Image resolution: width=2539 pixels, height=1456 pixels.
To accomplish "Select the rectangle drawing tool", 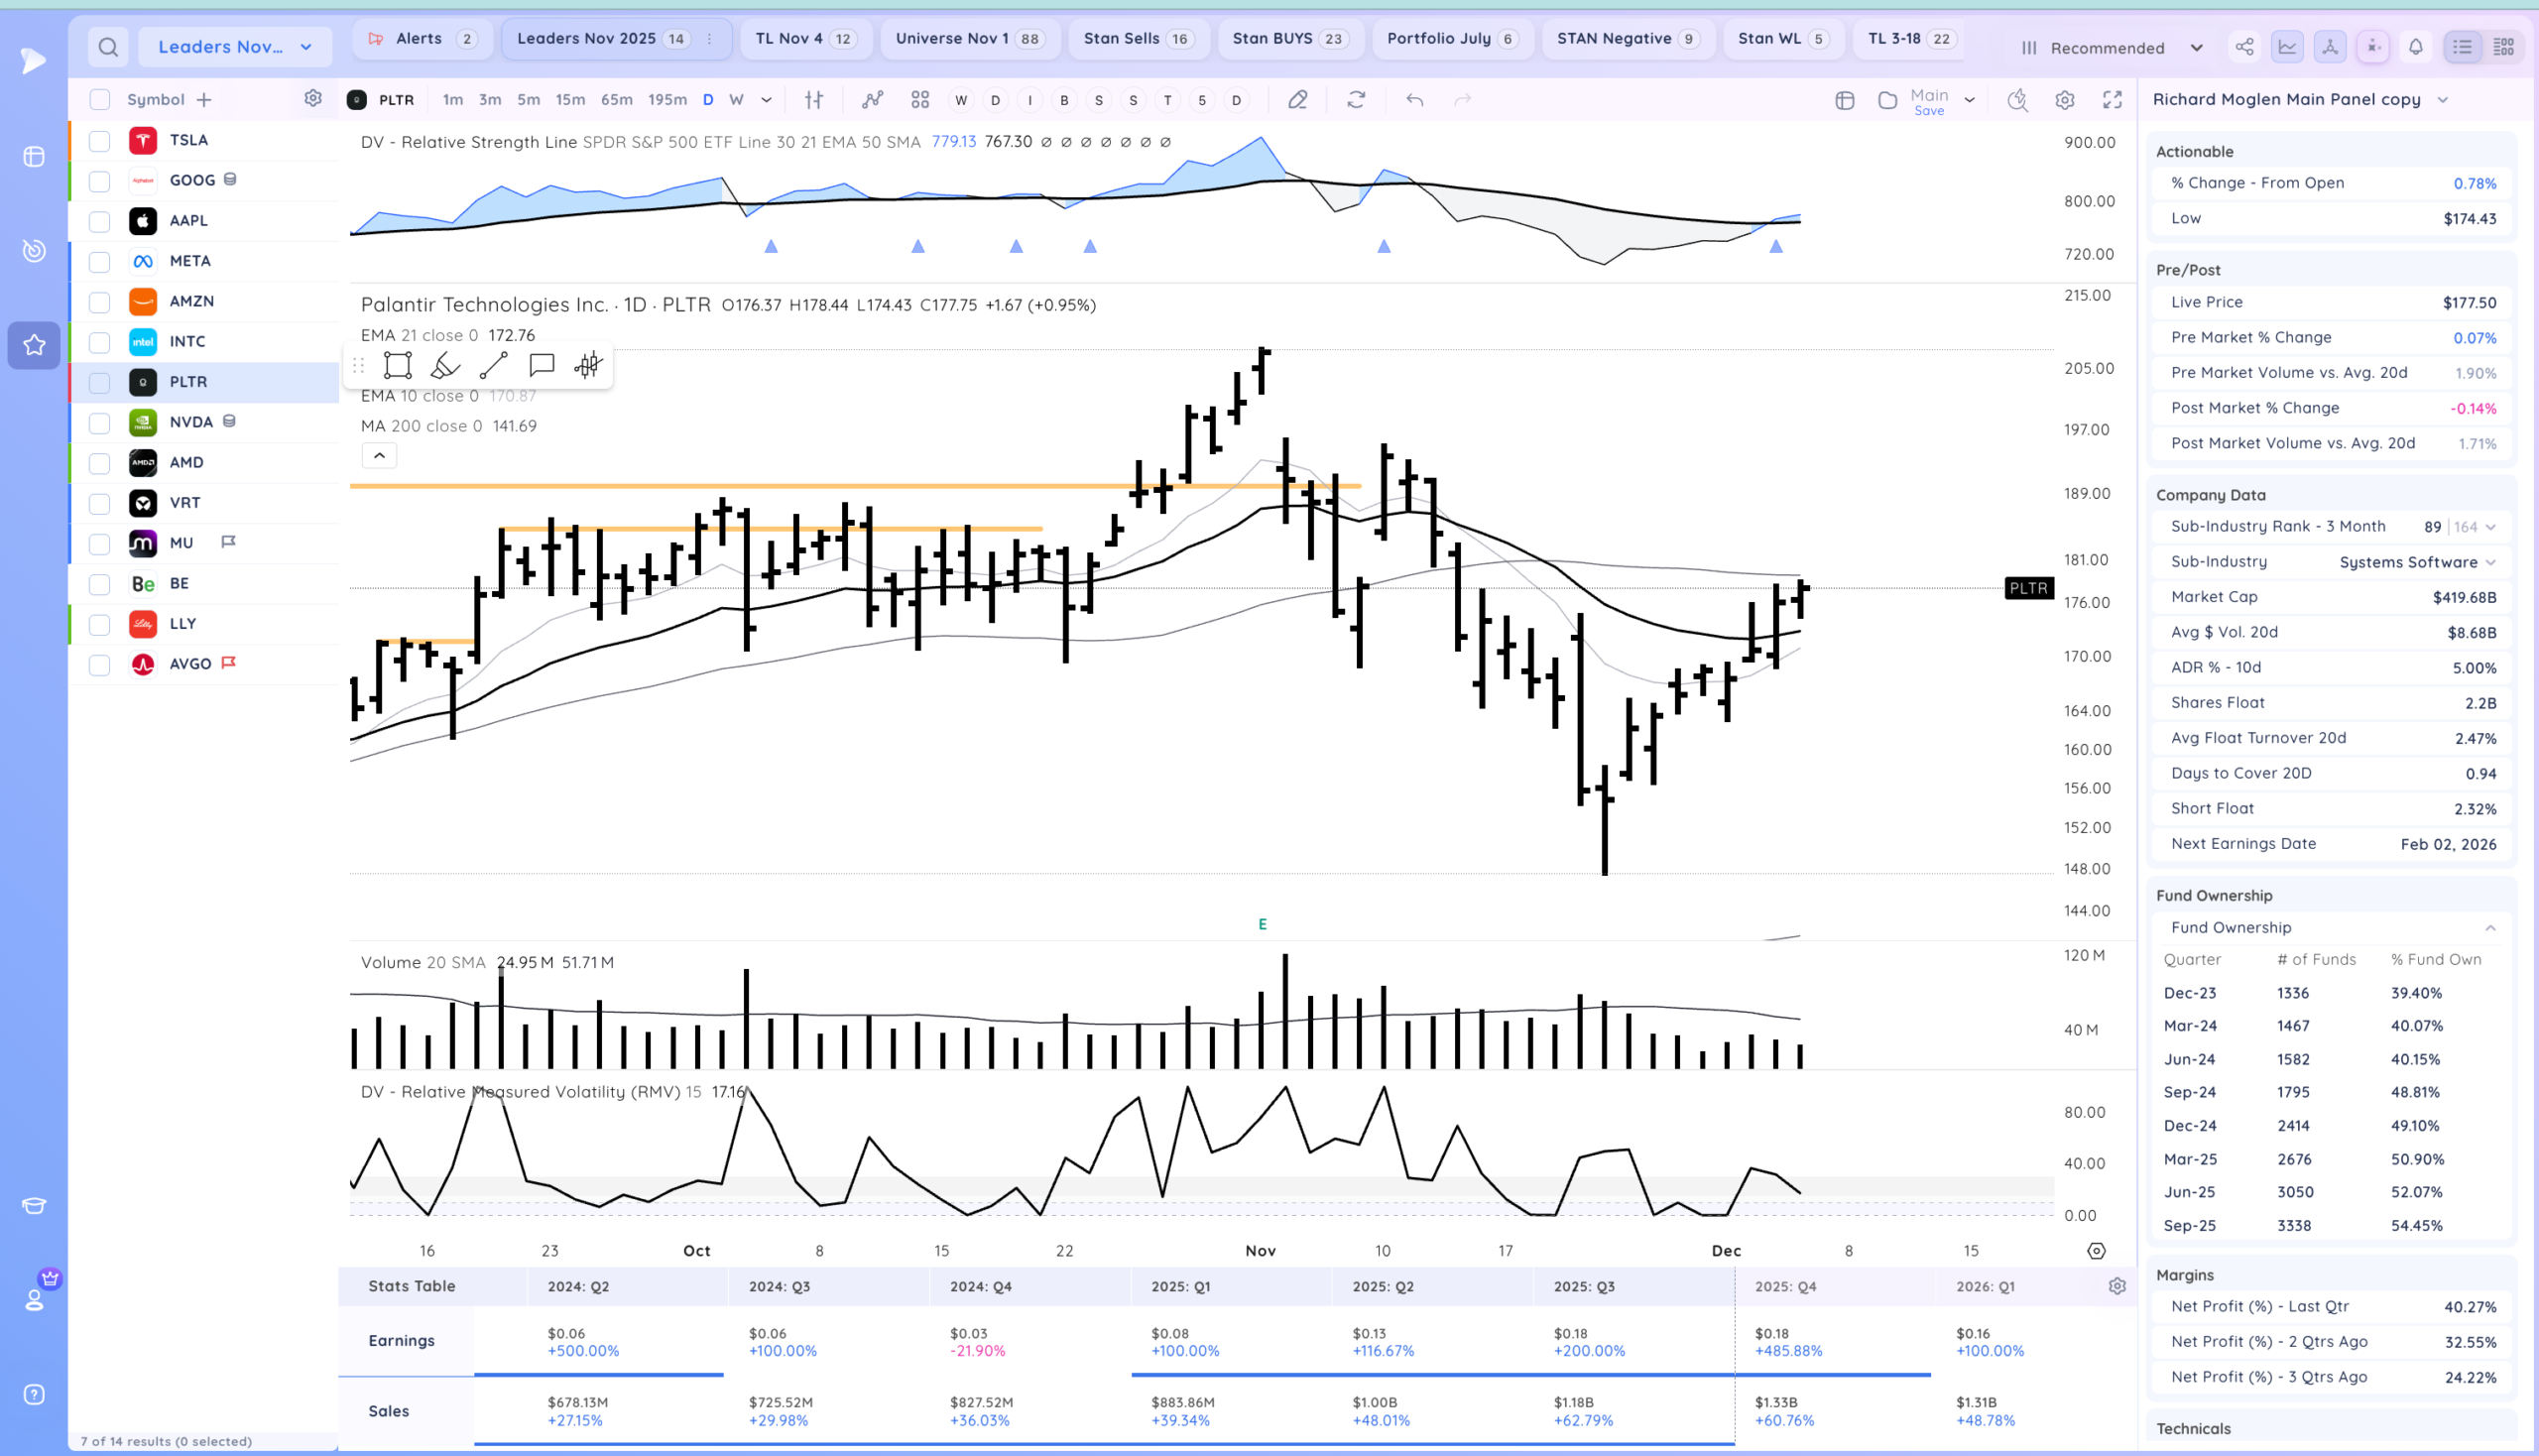I will [397, 366].
